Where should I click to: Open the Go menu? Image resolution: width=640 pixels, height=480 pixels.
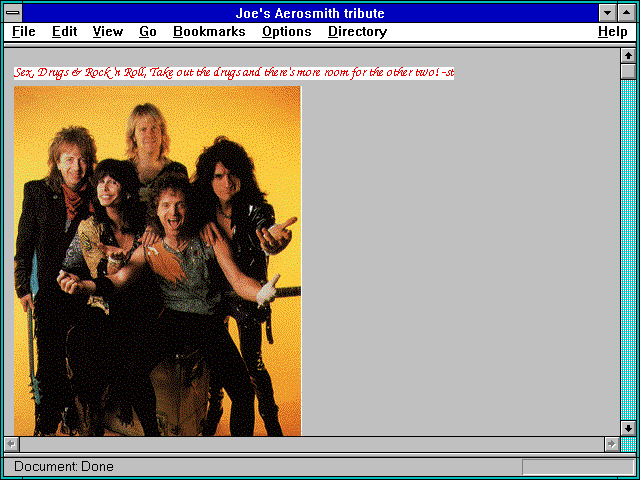tap(148, 32)
